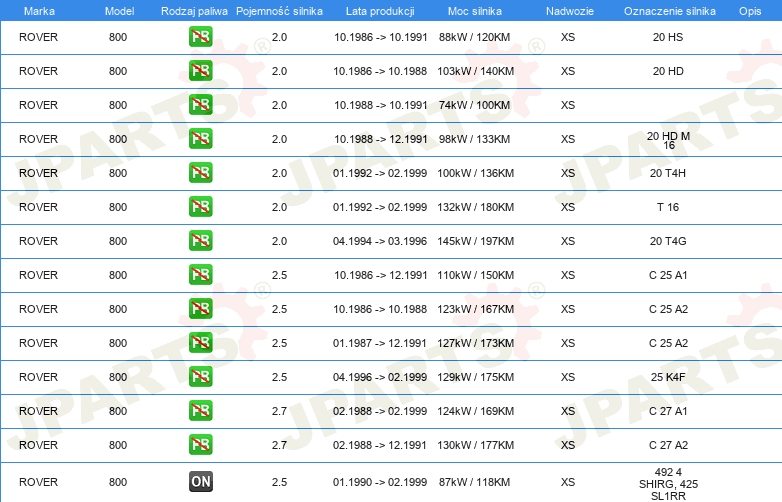Click production years 10.1986 -> 12.1991
The image size is (782, 502).
[x=381, y=275]
